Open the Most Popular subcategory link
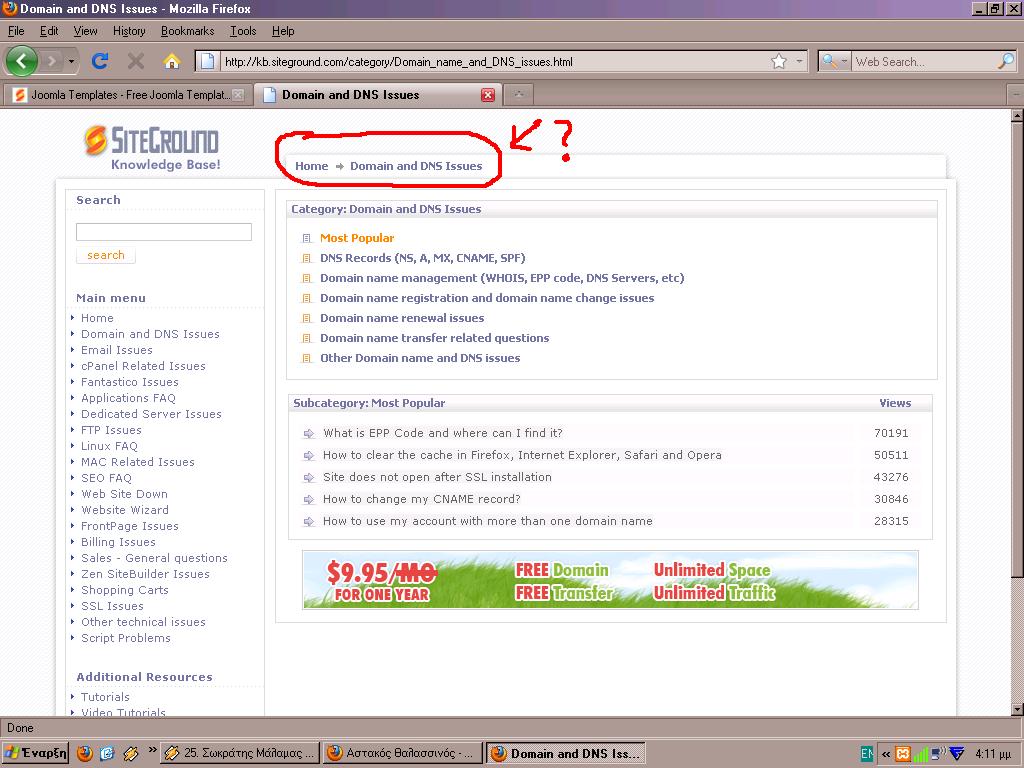The width and height of the screenshot is (1024, 768). 357,238
